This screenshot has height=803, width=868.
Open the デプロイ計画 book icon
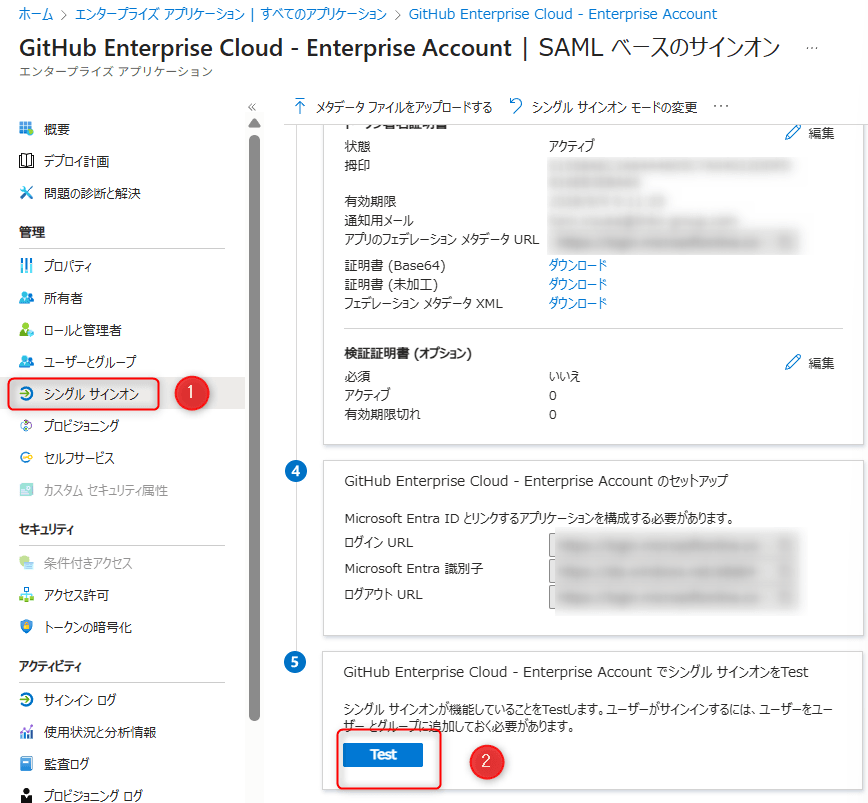pyautogui.click(x=26, y=161)
